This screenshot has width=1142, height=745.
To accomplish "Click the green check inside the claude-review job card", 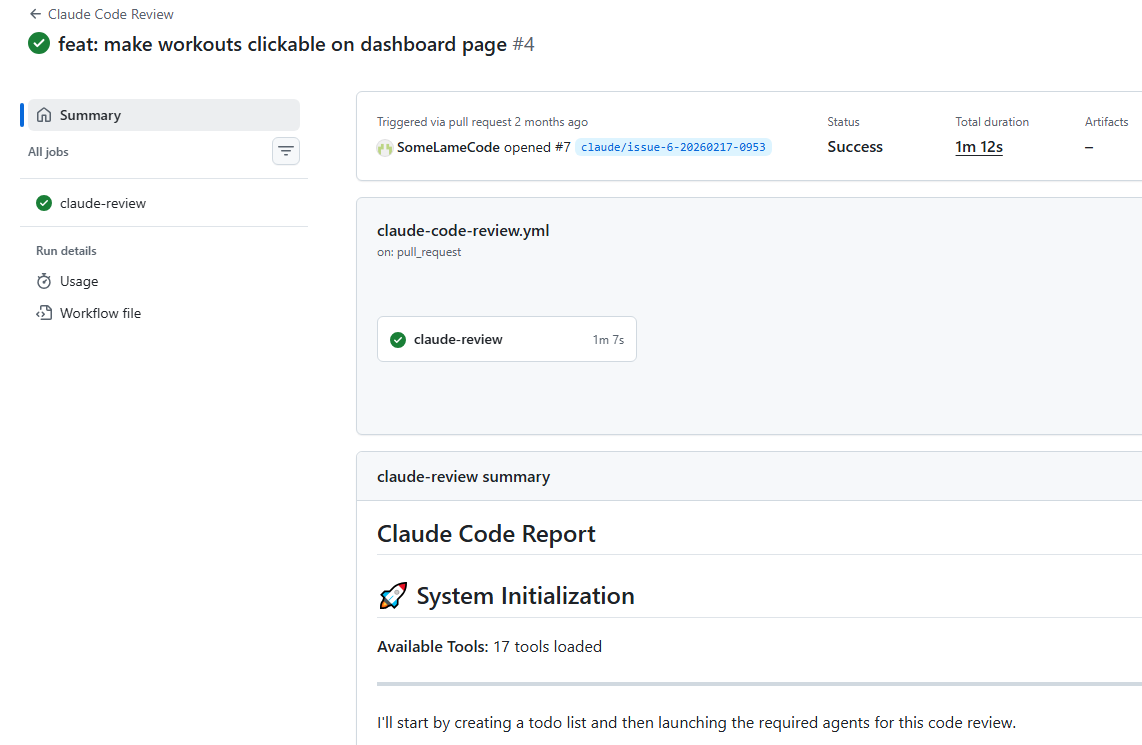I will 398,339.
